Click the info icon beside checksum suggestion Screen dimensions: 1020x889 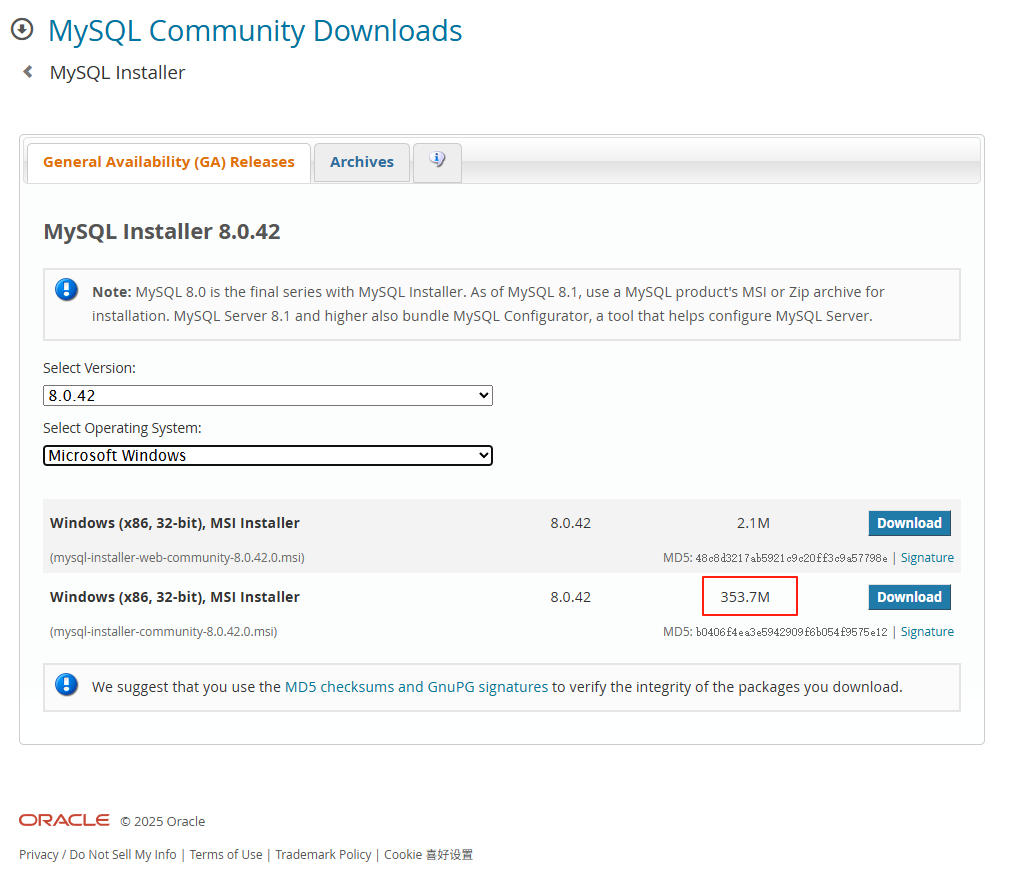click(66, 684)
